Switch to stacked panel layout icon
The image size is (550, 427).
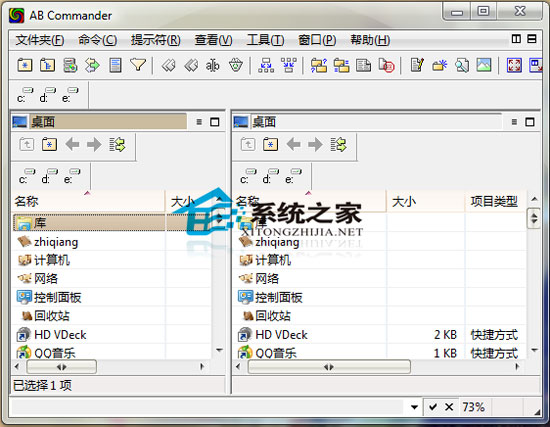click(x=532, y=39)
